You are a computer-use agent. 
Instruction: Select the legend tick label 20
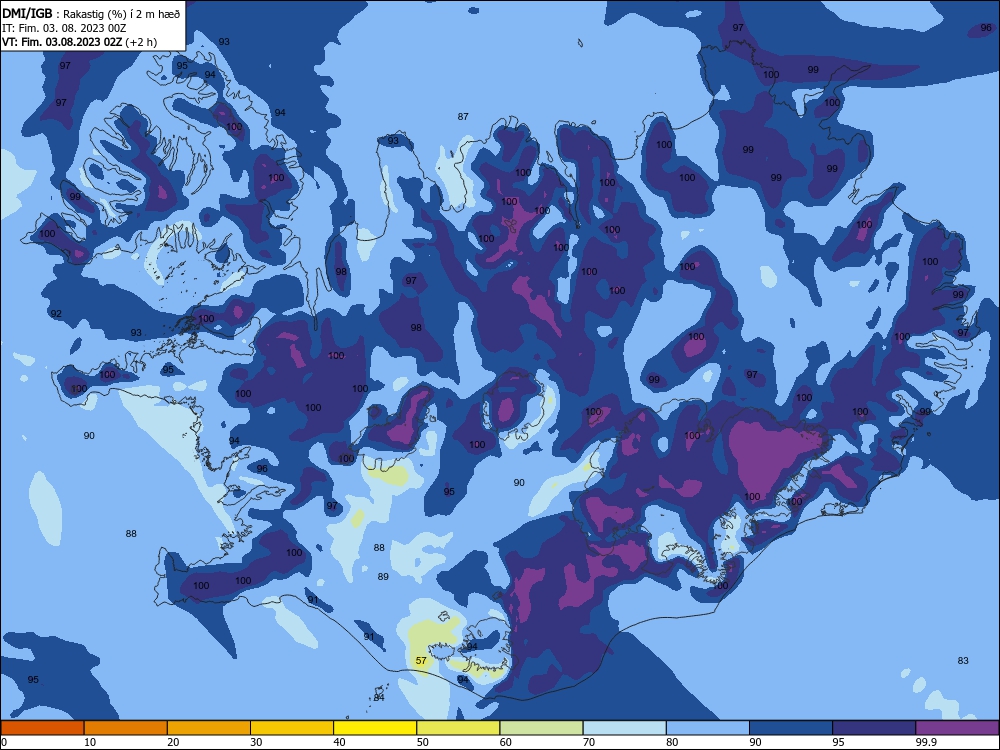pos(173,742)
